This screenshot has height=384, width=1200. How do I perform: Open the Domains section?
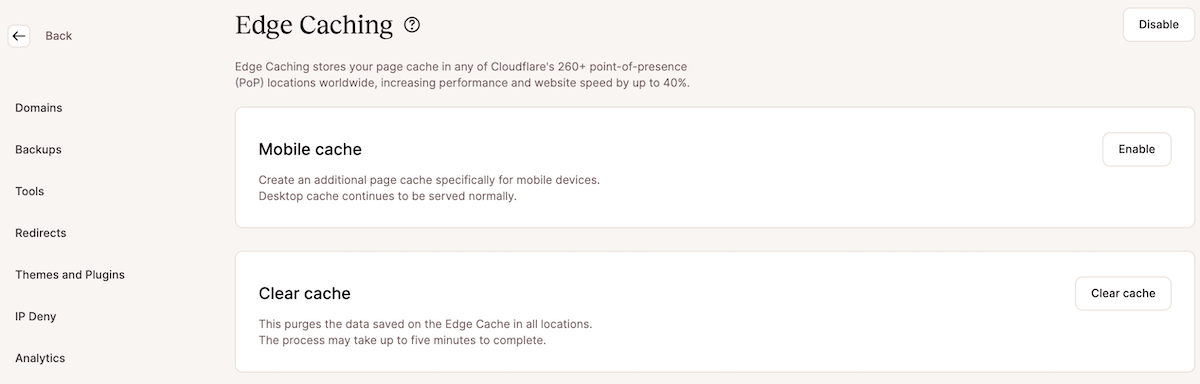39,108
